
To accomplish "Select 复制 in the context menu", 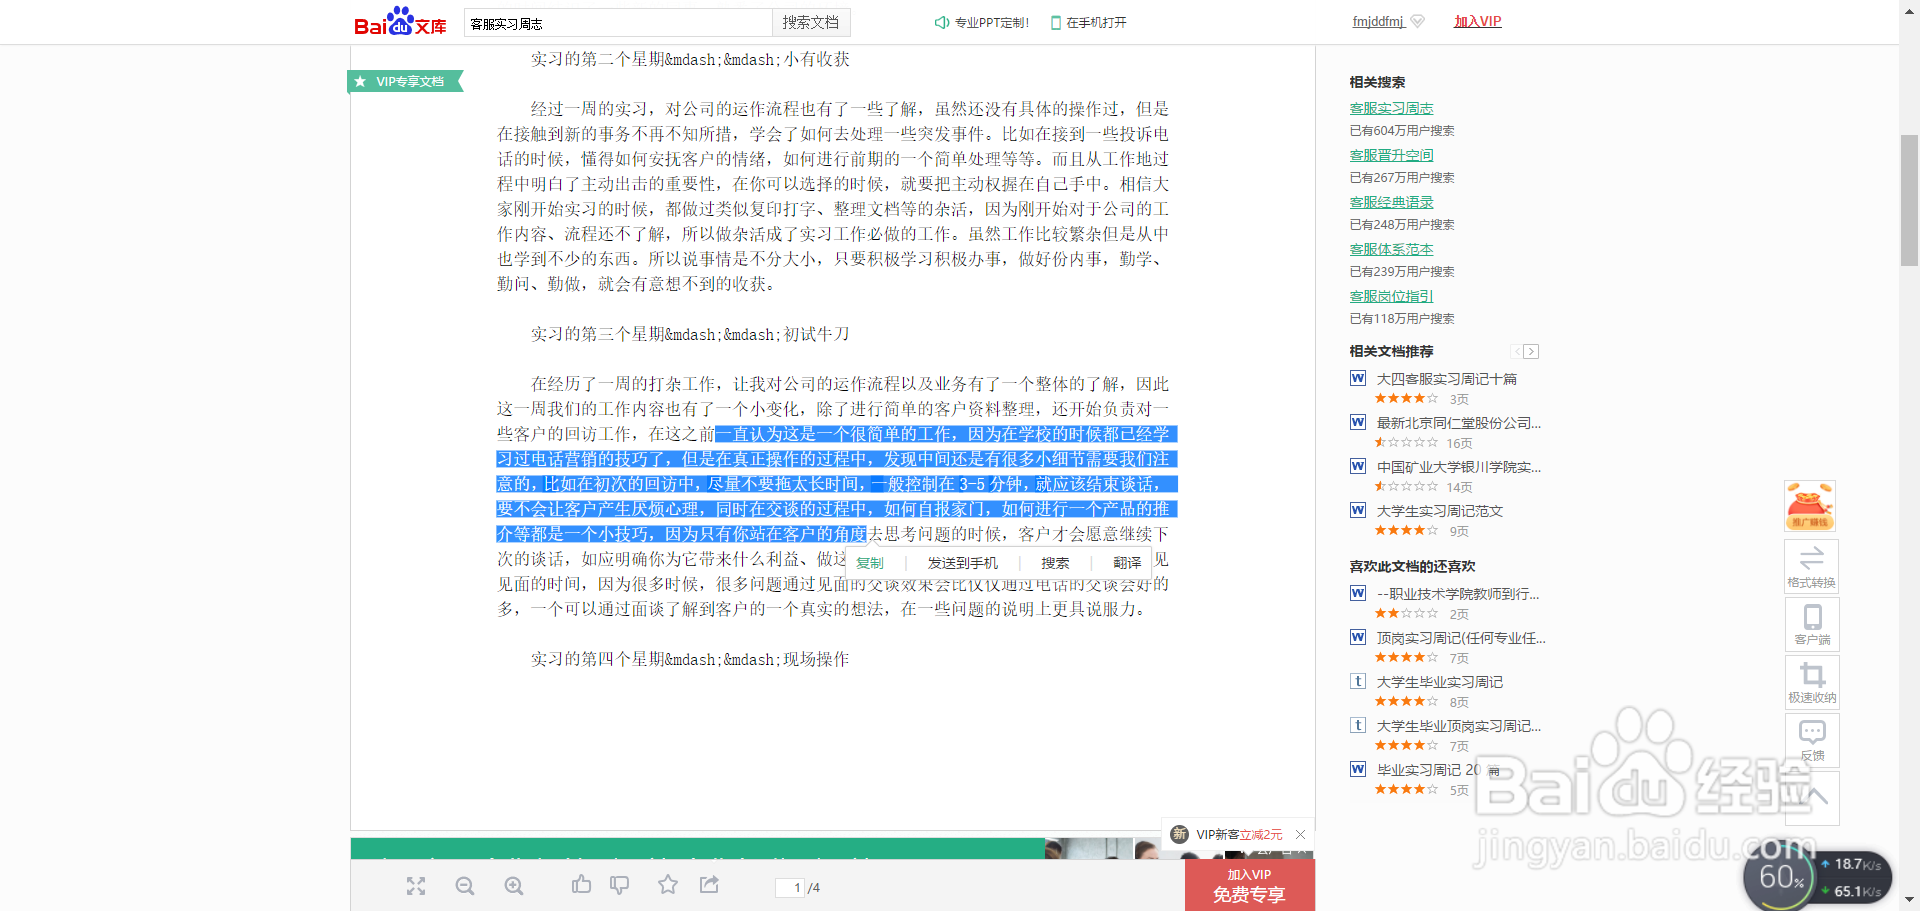I will [x=871, y=562].
